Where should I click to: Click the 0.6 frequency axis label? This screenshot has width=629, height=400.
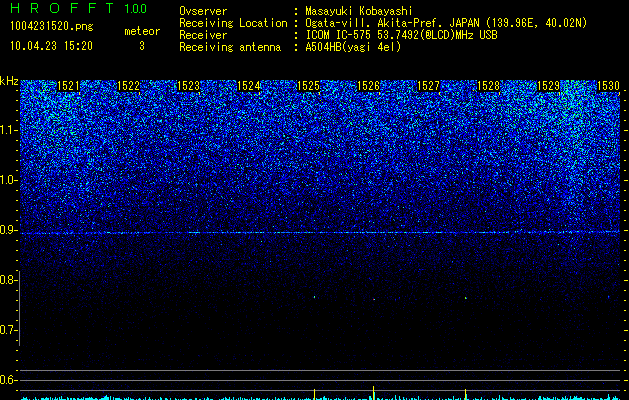coord(8,380)
